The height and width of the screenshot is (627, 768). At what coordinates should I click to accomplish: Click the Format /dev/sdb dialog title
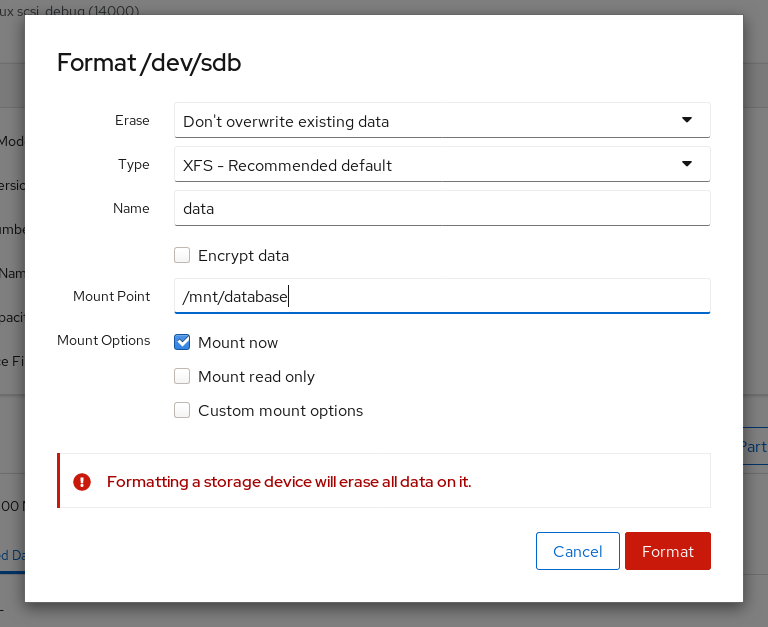pyautogui.click(x=149, y=63)
